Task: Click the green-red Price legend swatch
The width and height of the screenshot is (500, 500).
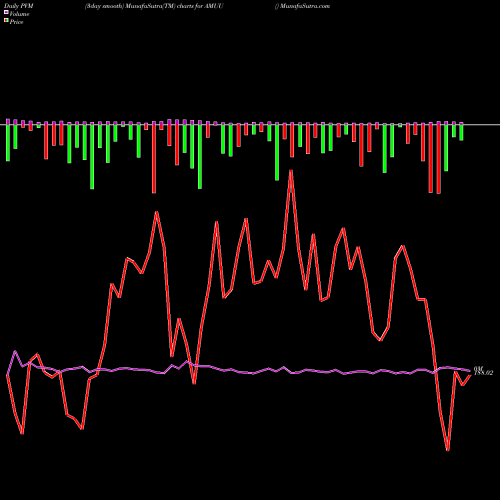Action: click(6, 21)
